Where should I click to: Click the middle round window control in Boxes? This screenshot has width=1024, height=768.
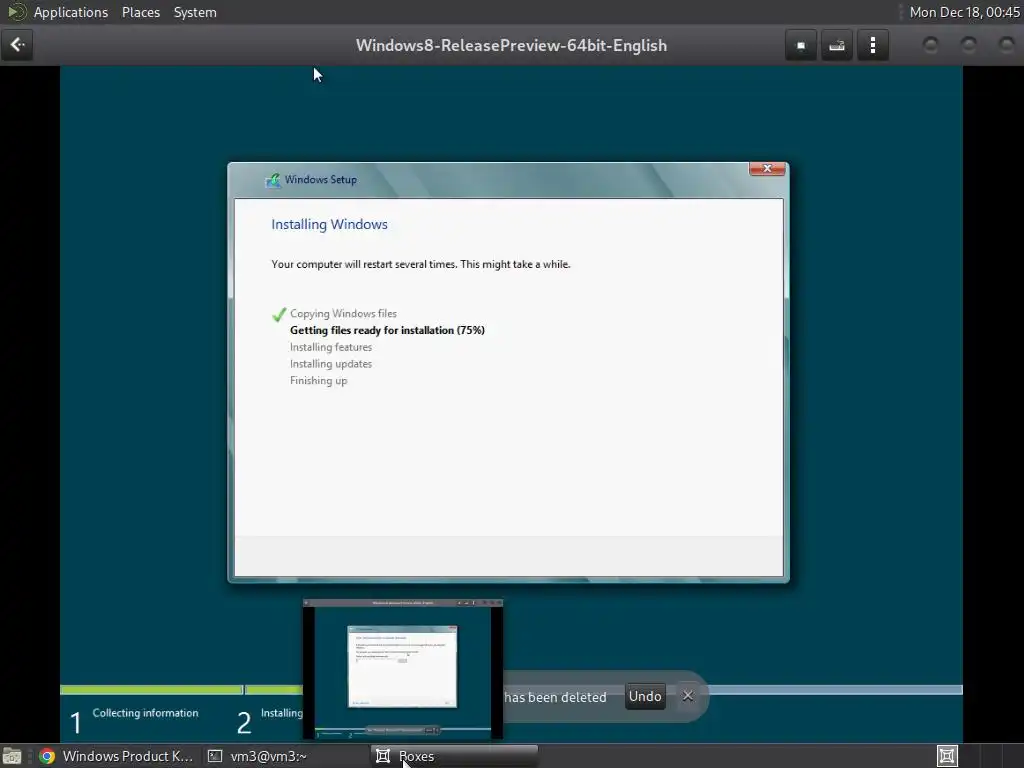(x=968, y=45)
